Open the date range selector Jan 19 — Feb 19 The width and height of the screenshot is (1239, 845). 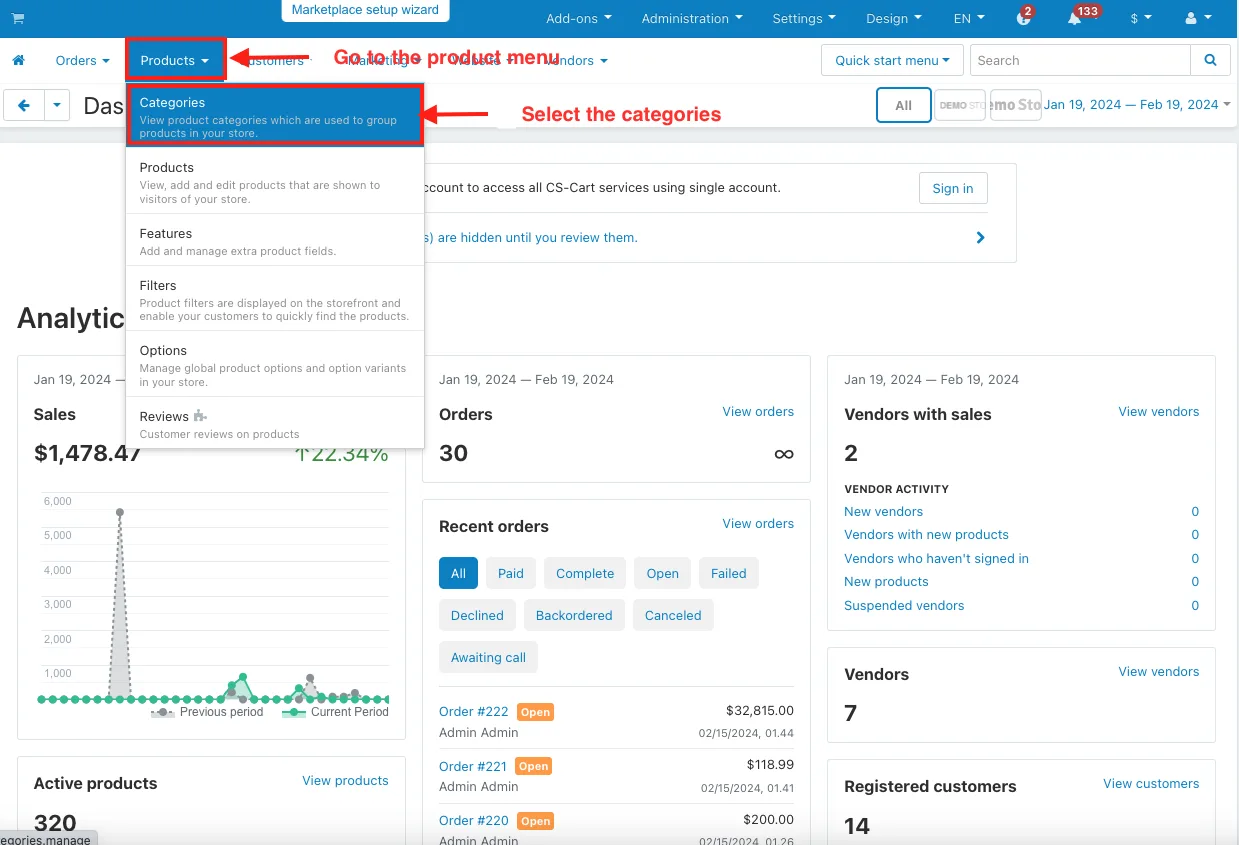(1137, 104)
